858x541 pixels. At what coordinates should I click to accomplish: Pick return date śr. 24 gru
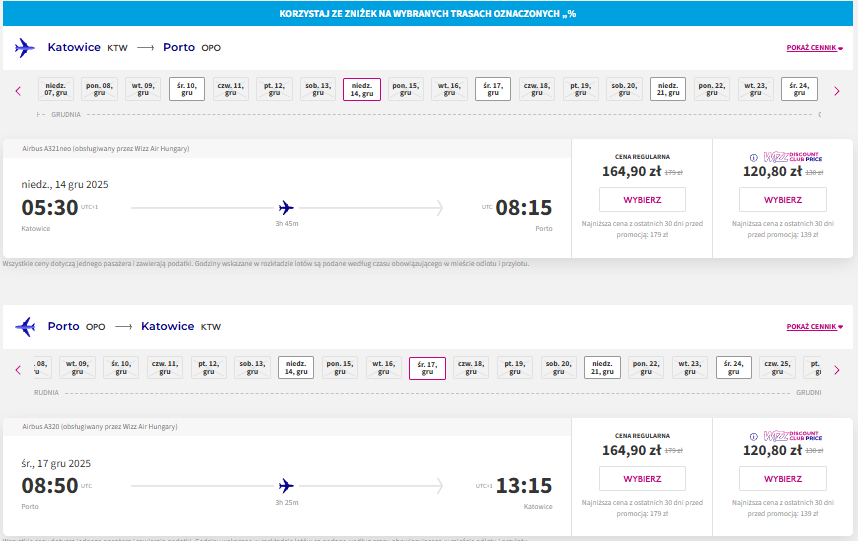pos(733,368)
